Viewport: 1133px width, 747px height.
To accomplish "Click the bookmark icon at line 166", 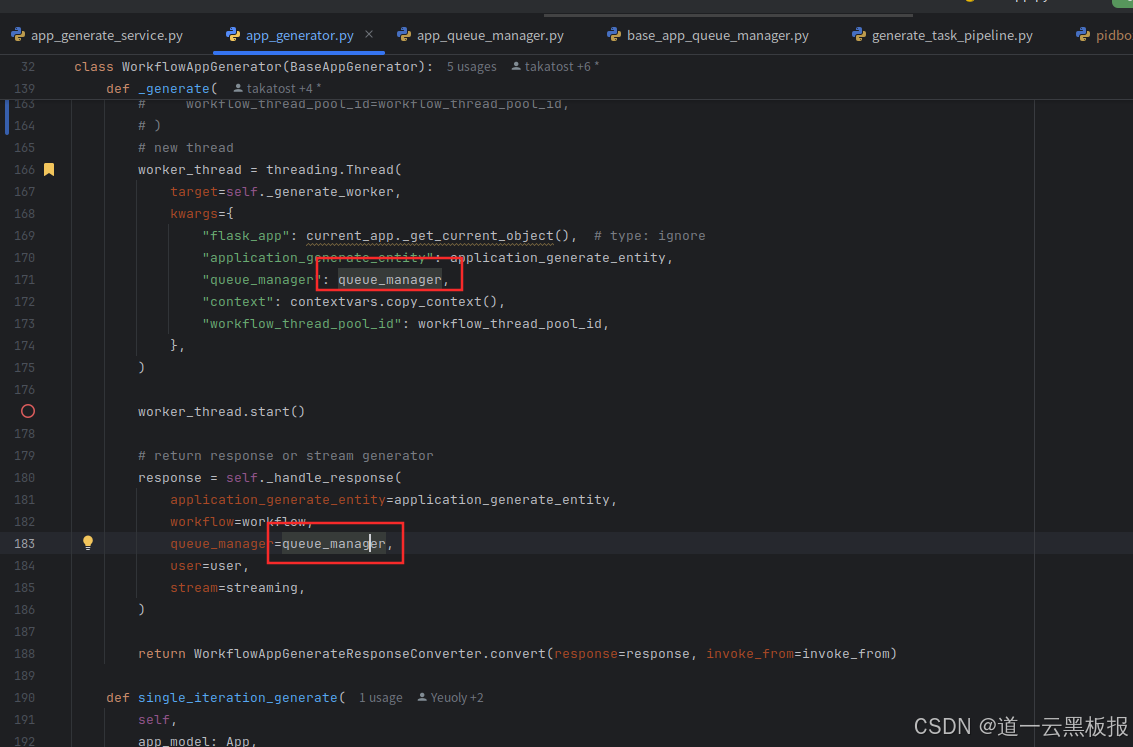I will (48, 169).
